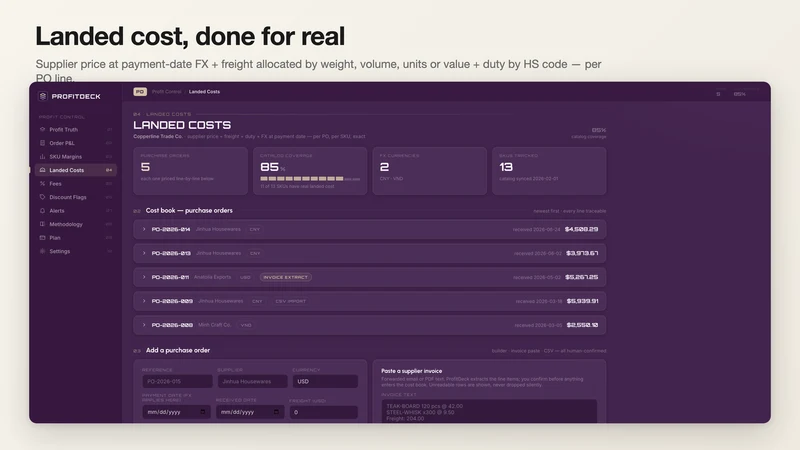This screenshot has width=800, height=450.
Task: Open the Plan page label
Action: click(x=55, y=238)
